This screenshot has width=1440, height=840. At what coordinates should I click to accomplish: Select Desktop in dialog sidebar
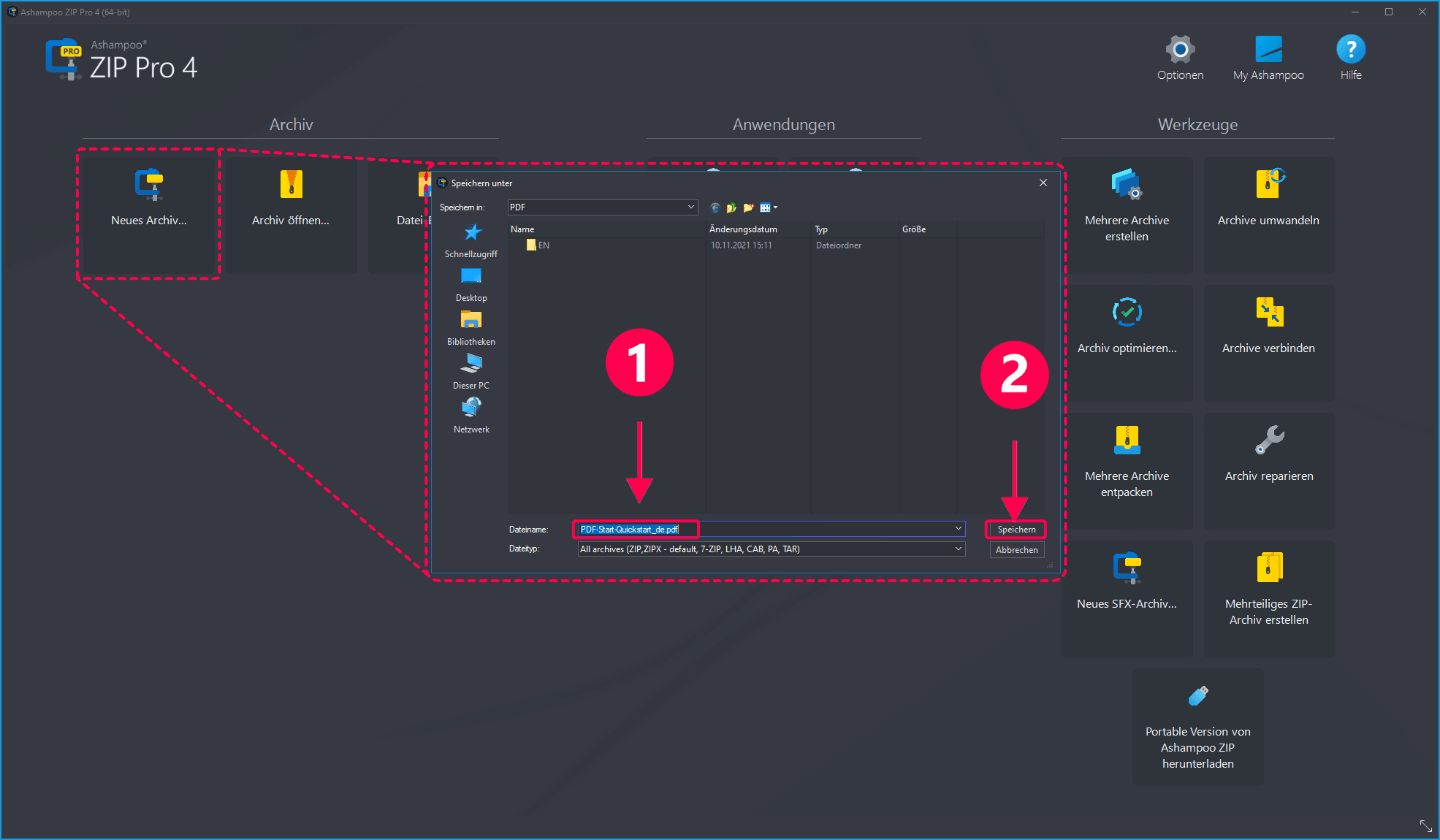[471, 285]
